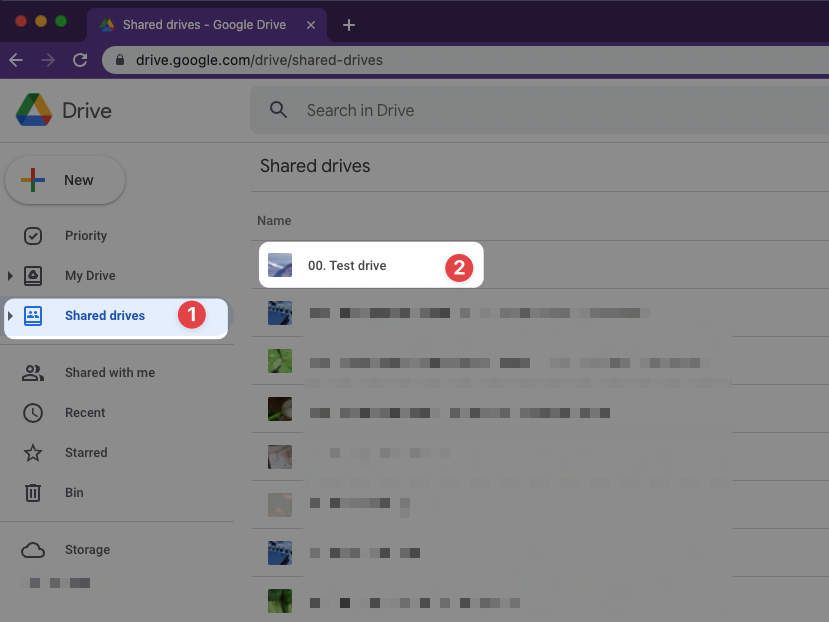Screen dimensions: 829x622
Task: Open the Starred items view
Action: point(86,452)
